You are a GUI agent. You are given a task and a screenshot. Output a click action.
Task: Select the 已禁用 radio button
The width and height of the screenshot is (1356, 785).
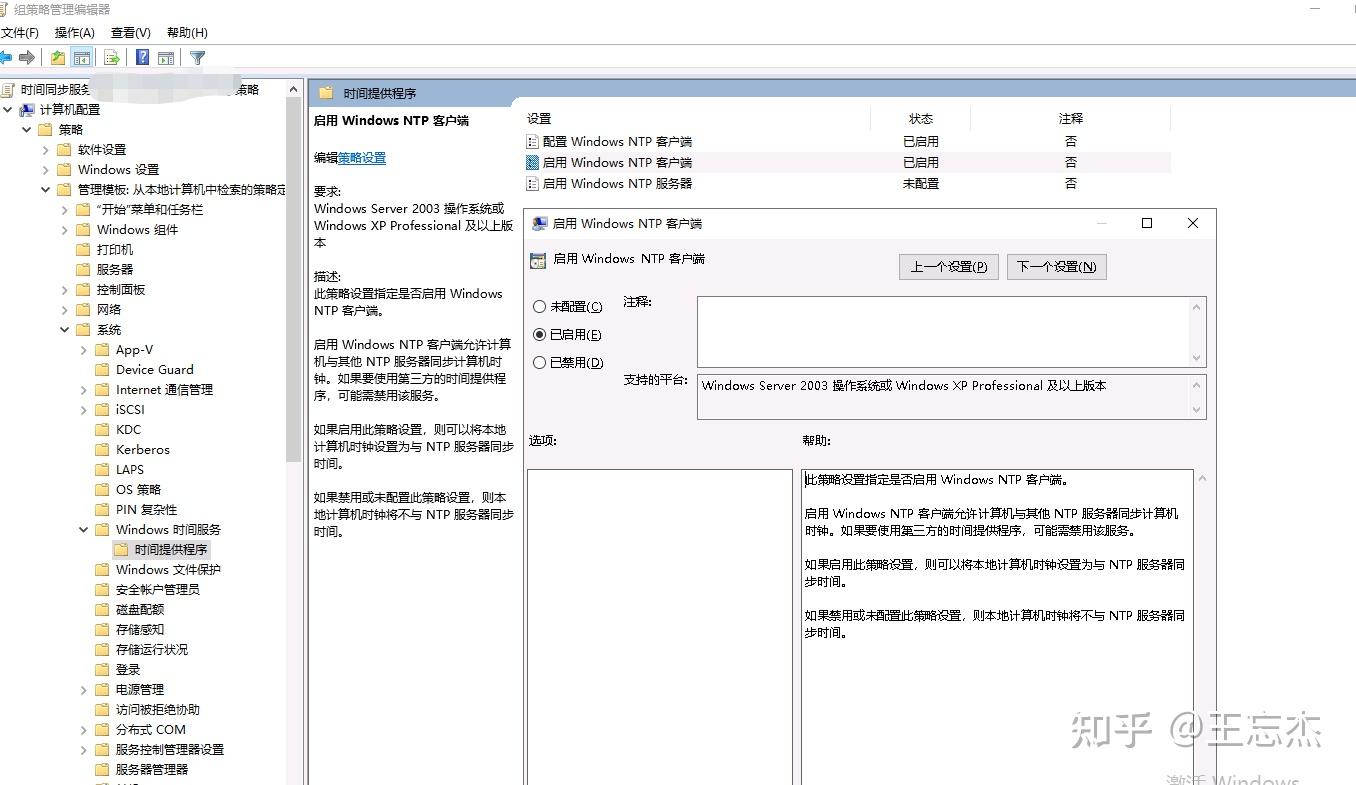coord(540,363)
